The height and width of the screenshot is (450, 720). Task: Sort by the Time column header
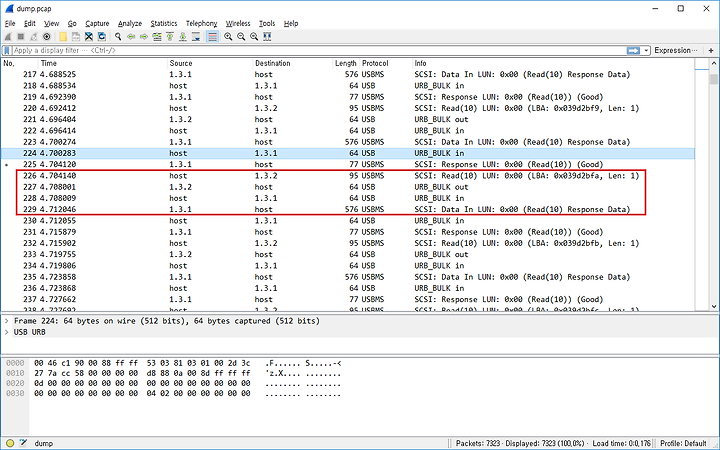[103, 63]
